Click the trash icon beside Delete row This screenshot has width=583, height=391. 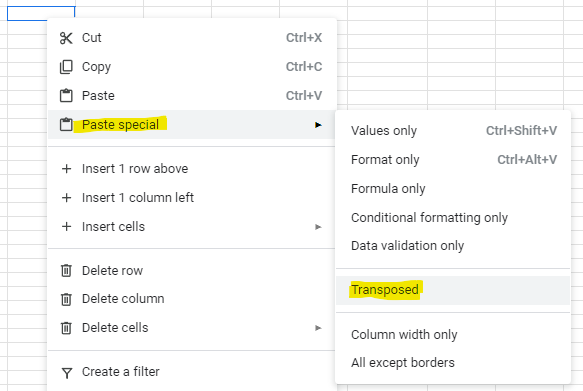pos(66,271)
